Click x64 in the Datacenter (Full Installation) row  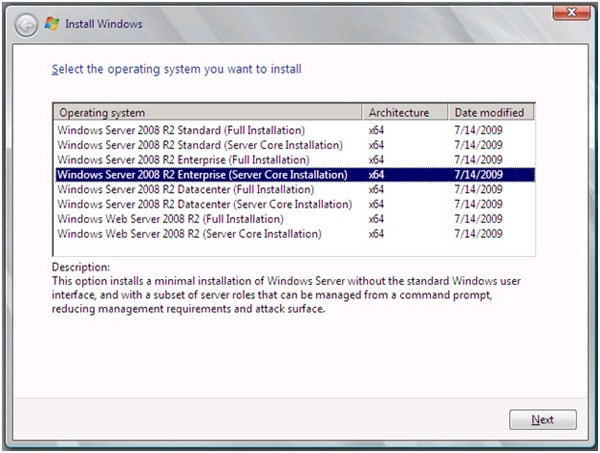(x=376, y=189)
